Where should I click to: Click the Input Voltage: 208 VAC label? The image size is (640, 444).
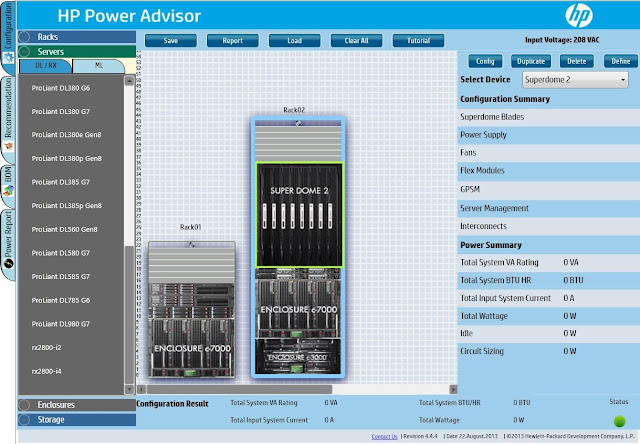[x=562, y=40]
